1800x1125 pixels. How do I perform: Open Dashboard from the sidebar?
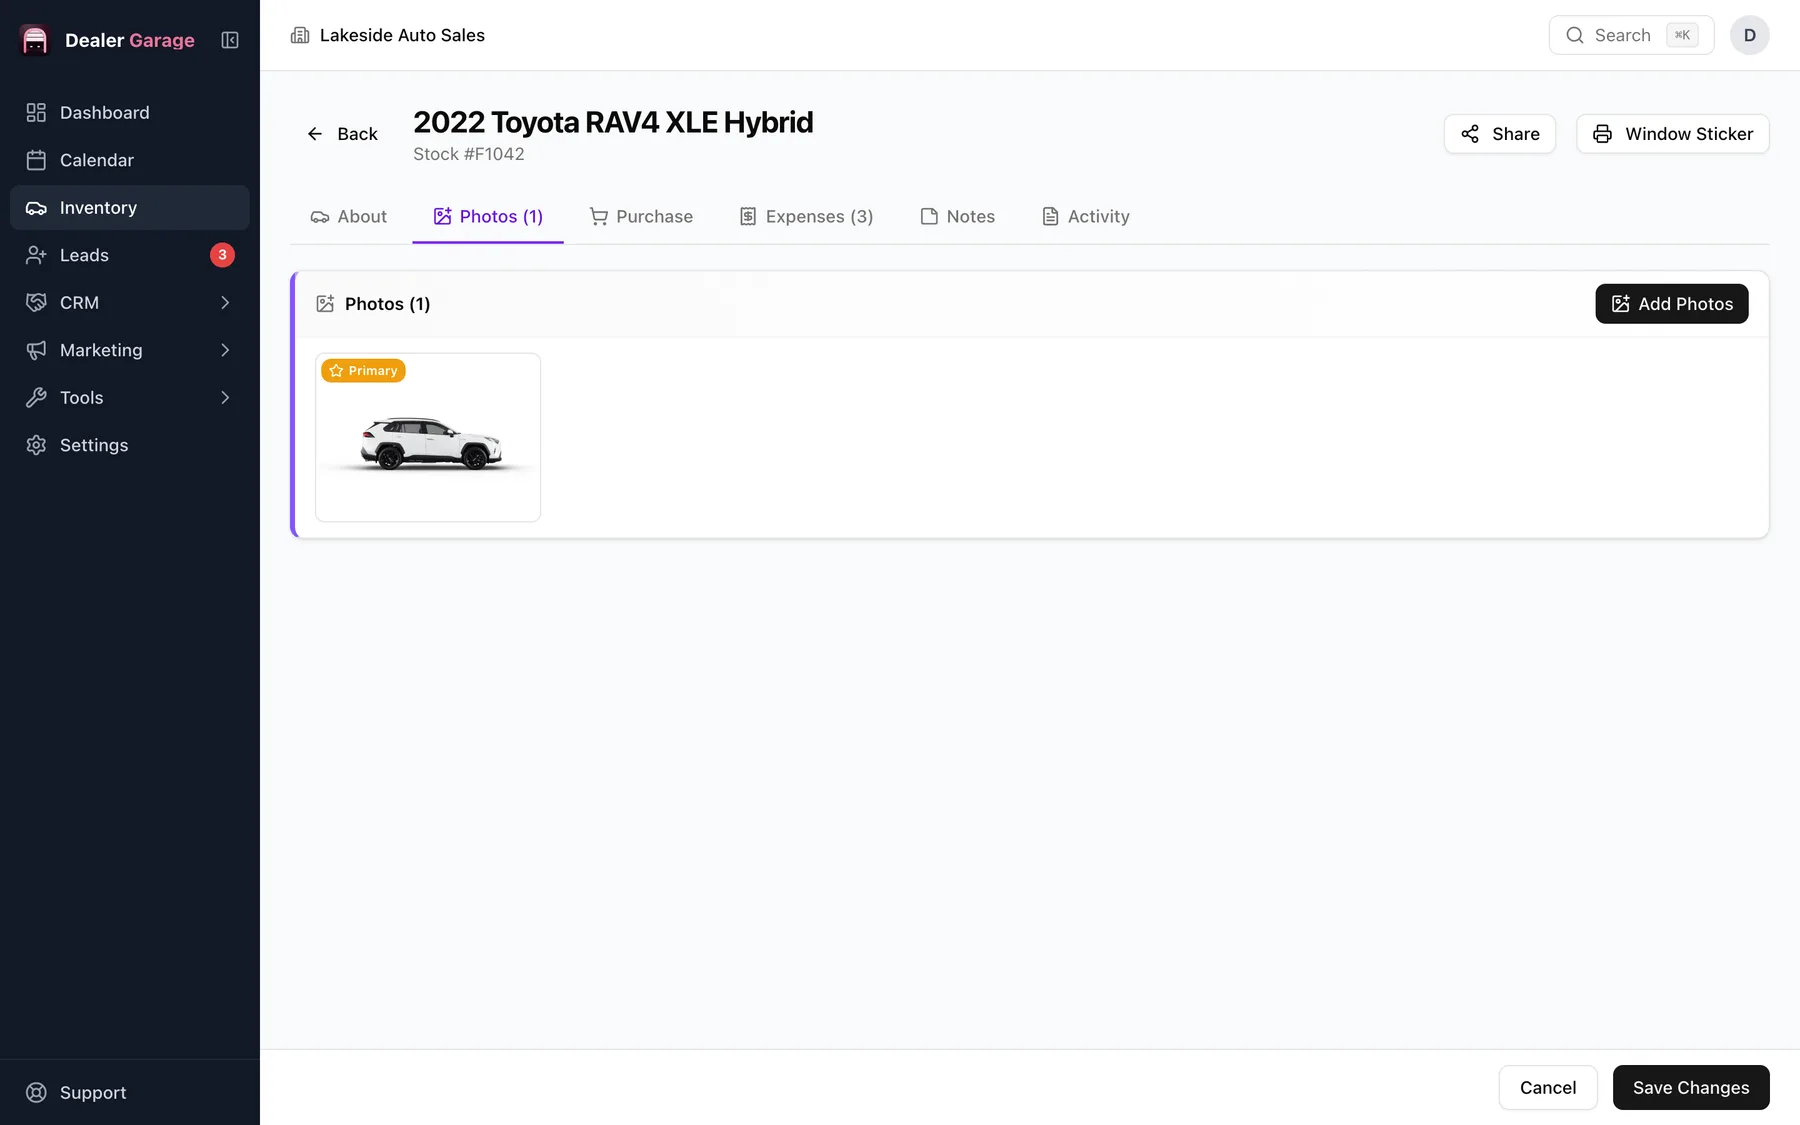coord(130,113)
